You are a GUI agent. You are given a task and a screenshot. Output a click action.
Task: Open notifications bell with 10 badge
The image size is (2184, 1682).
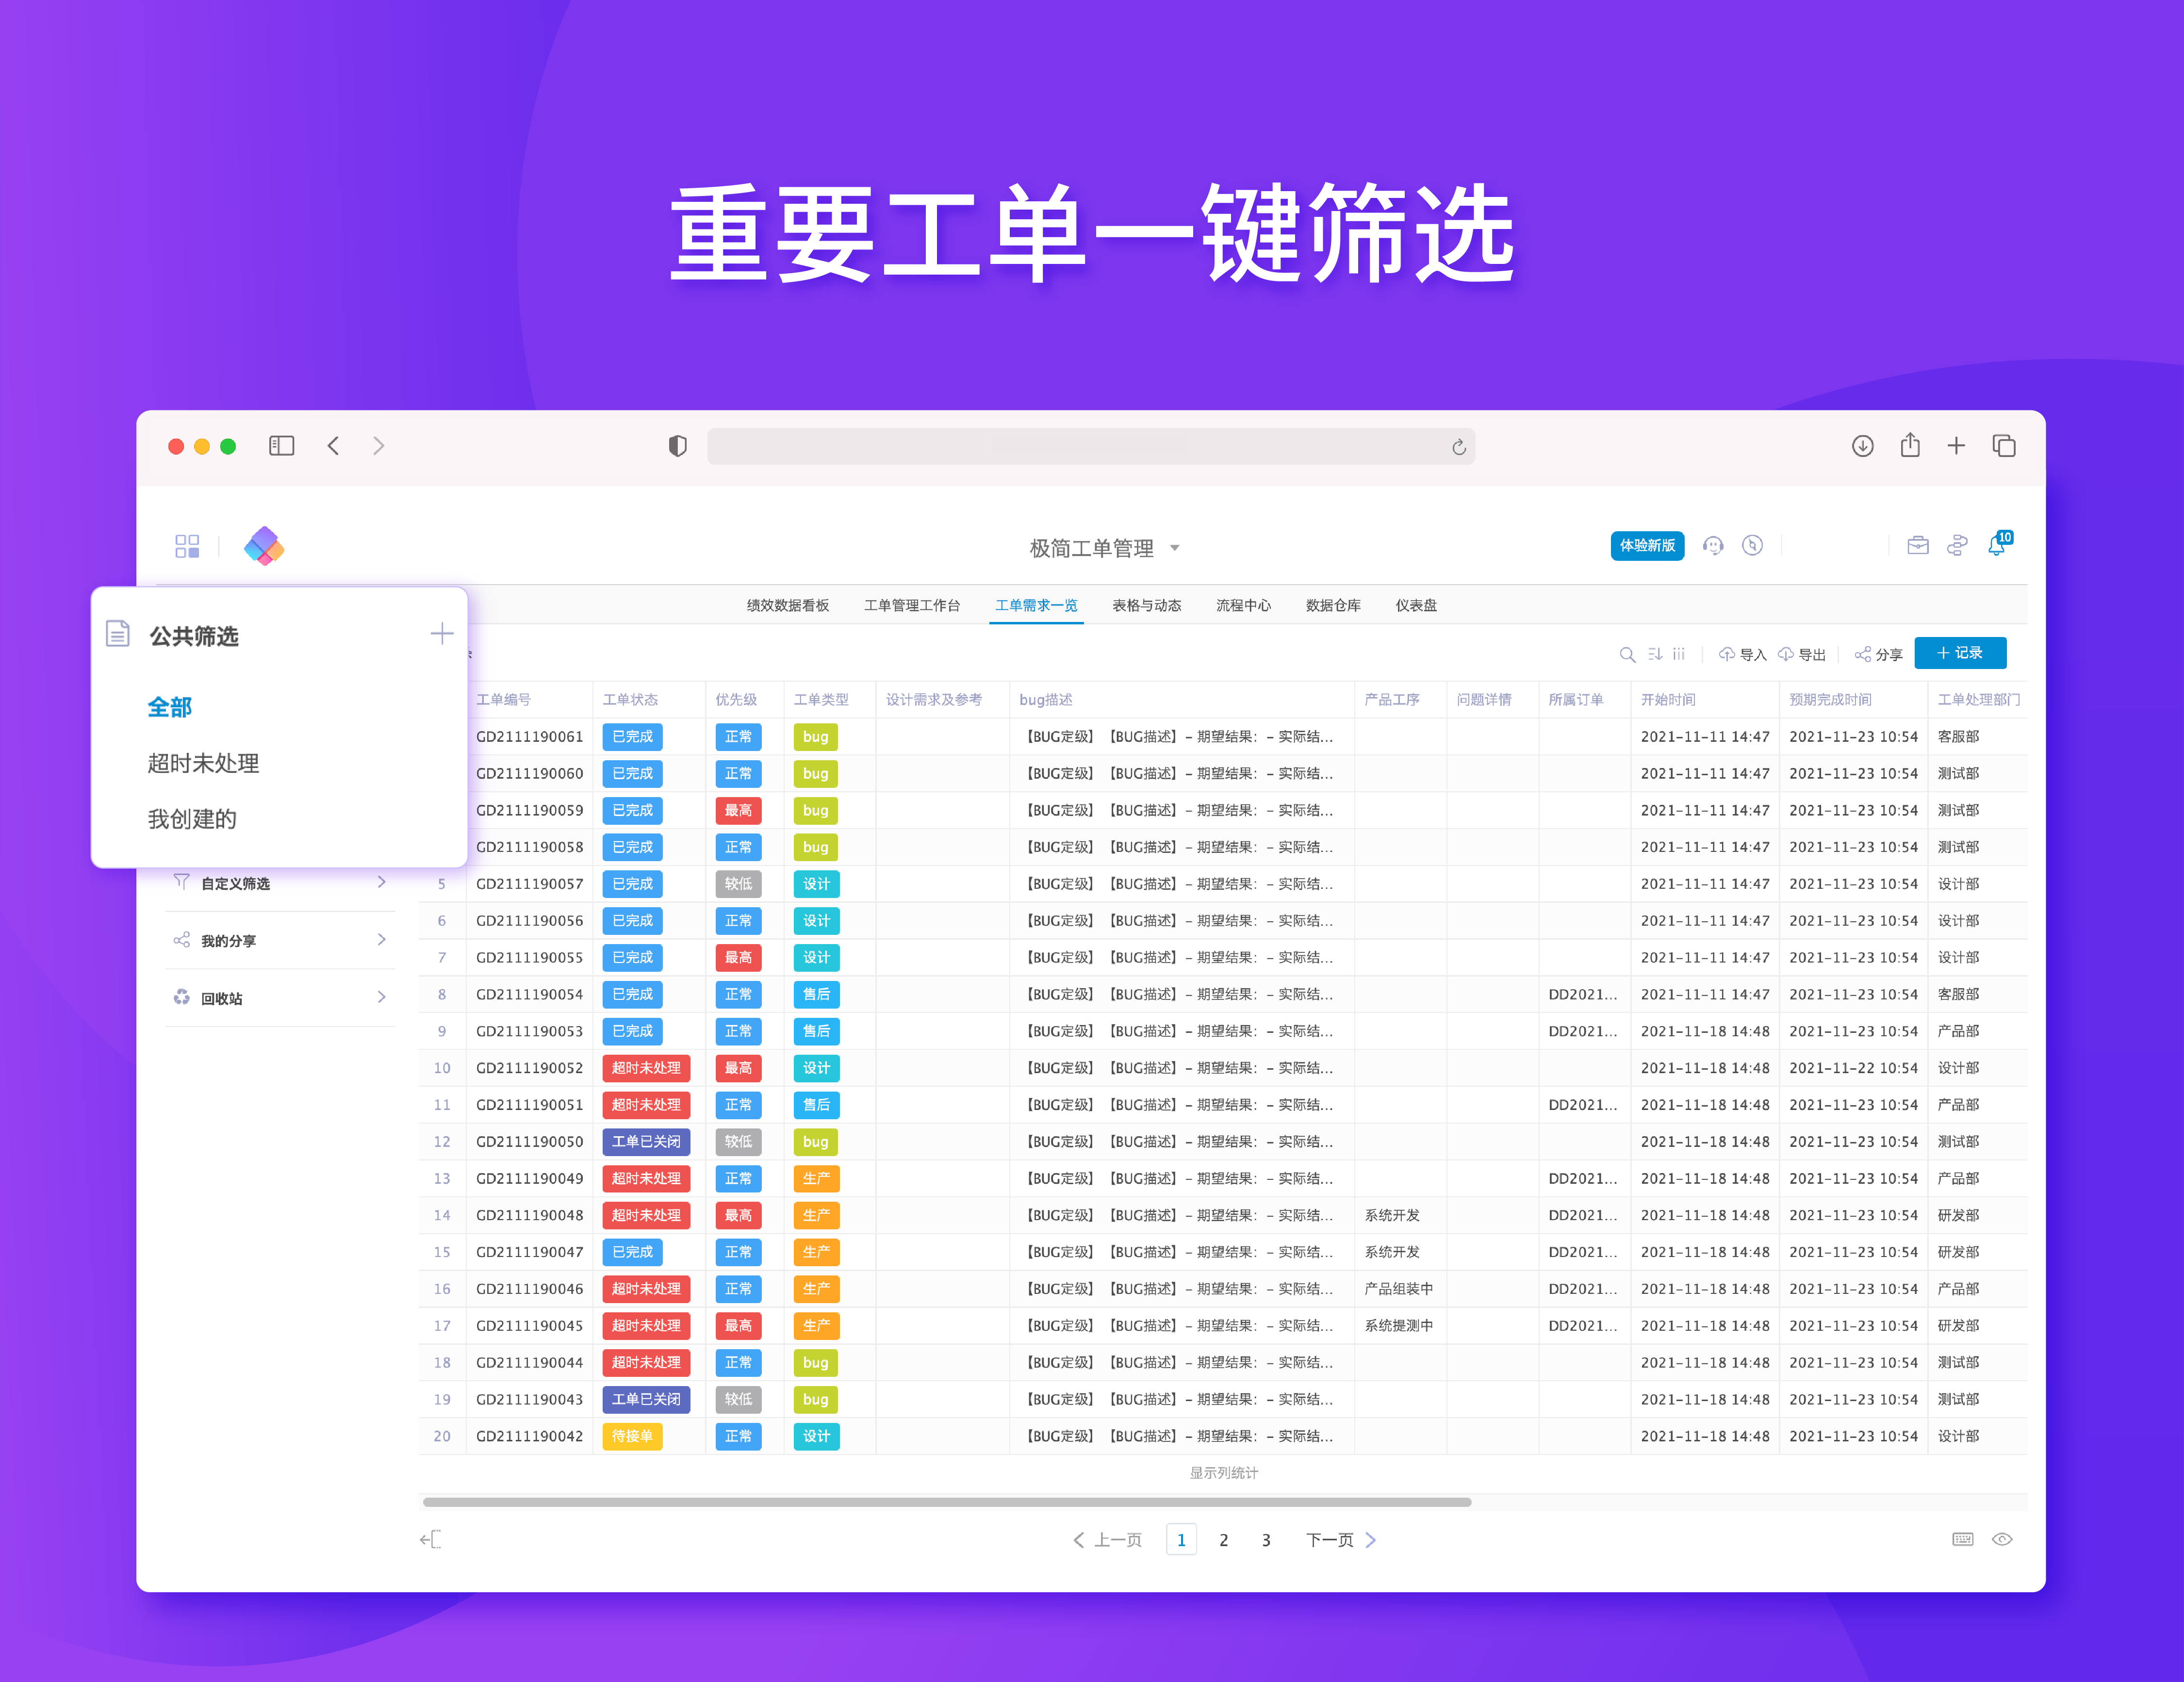[x=1999, y=543]
